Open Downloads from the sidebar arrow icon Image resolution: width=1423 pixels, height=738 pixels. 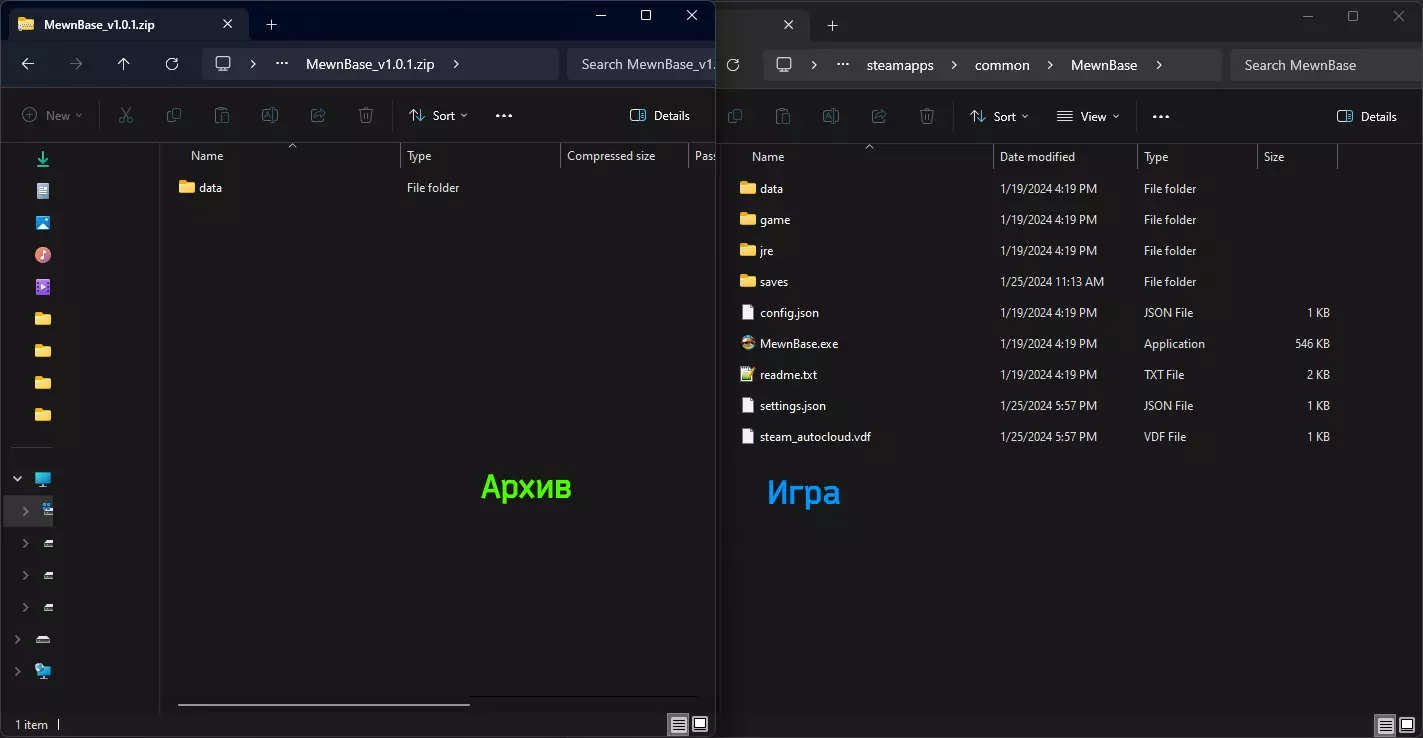pyautogui.click(x=43, y=159)
